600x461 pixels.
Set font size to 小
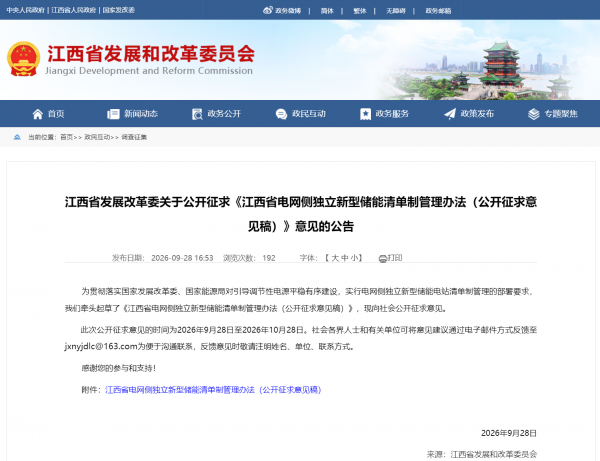(x=354, y=258)
